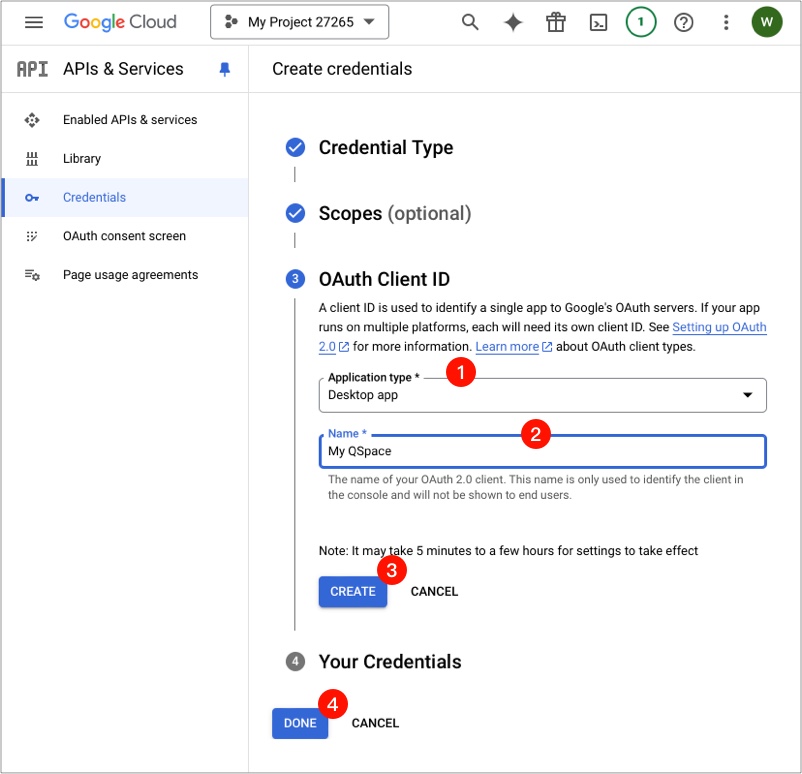Image resolution: width=802 pixels, height=774 pixels.
Task: Open the Application type dropdown
Action: 541,395
